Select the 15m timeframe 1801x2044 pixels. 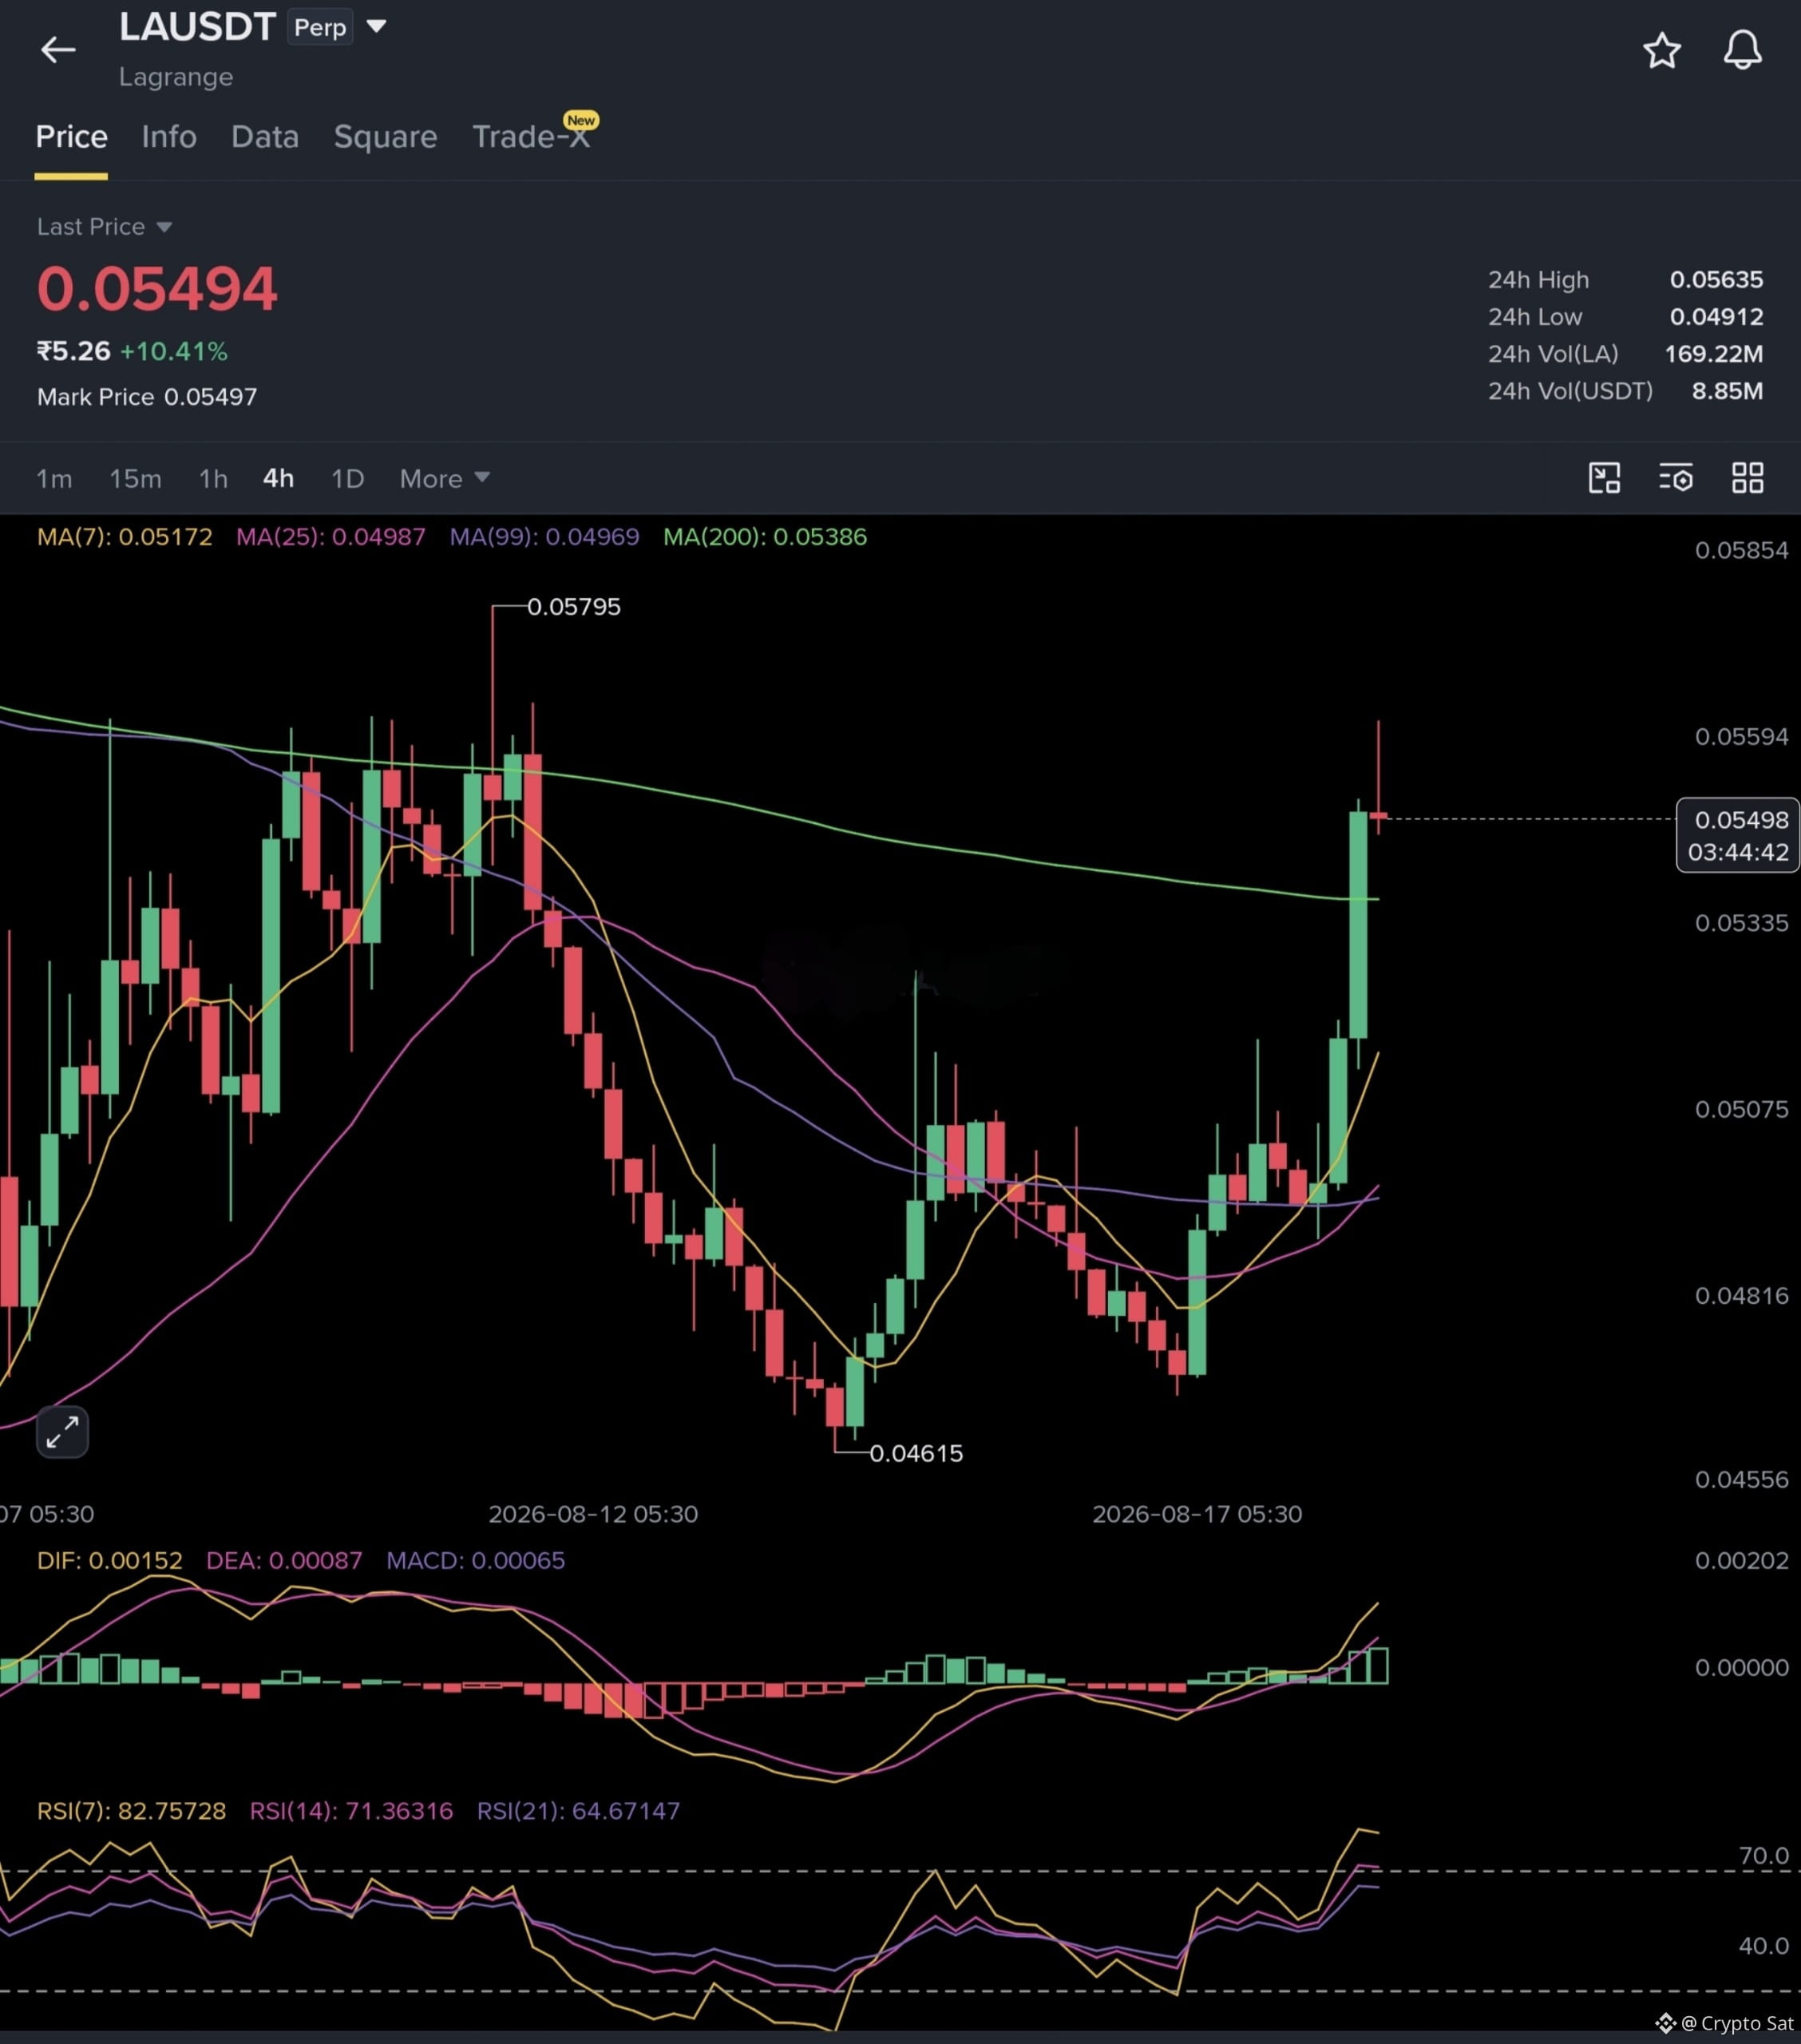coord(135,479)
